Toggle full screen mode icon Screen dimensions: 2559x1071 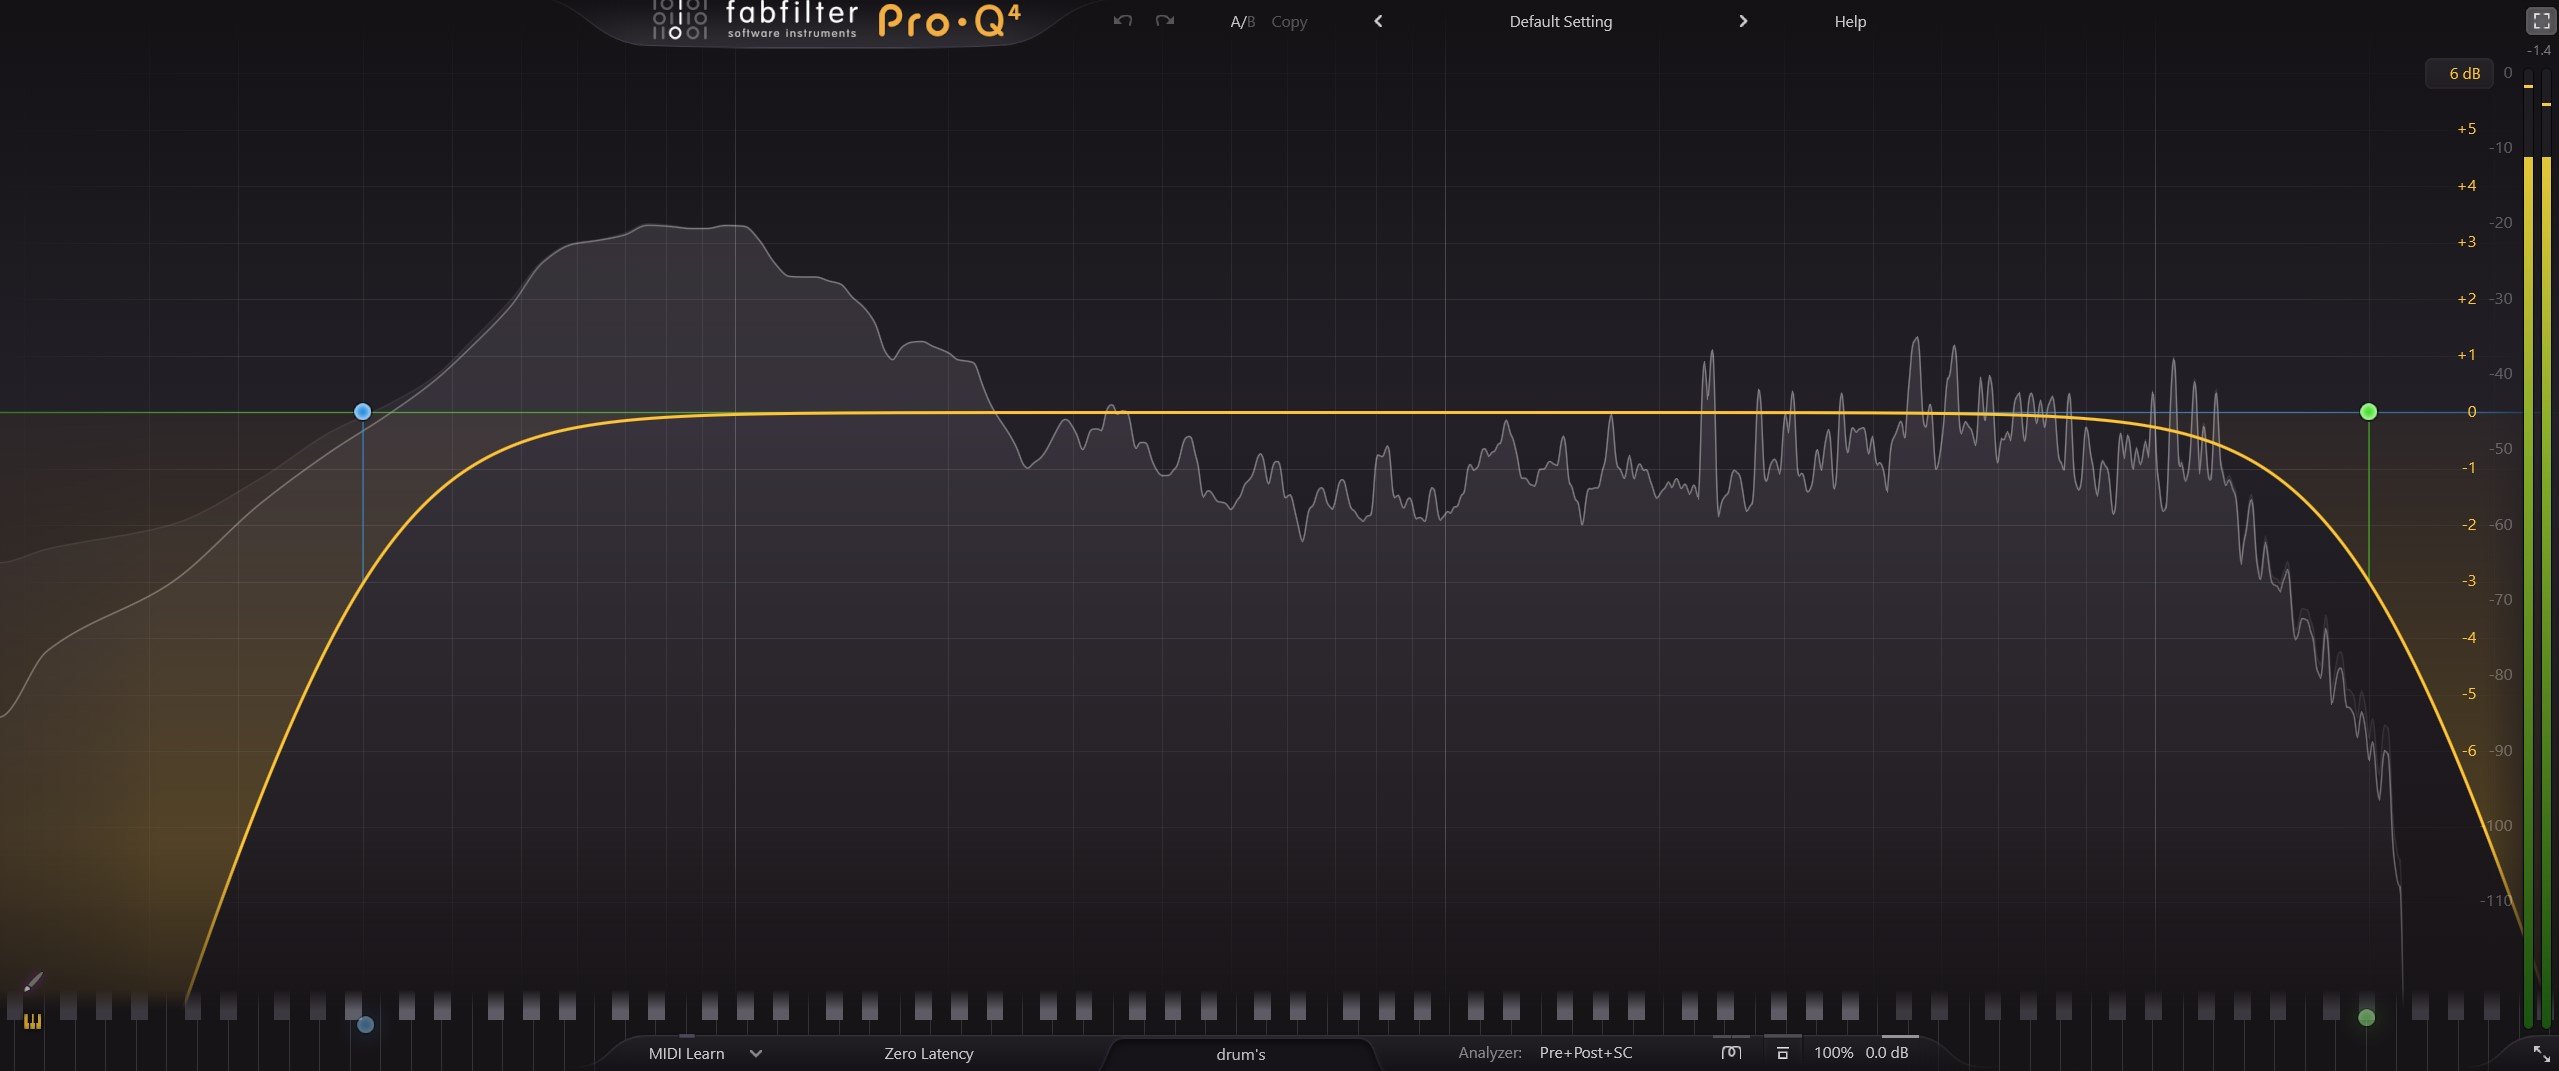click(2541, 20)
